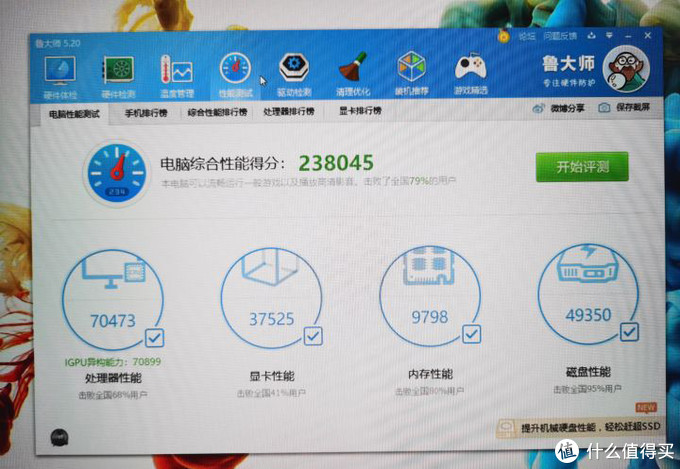
Task: Toggle the 内存性能 test checkbox
Action: click(x=472, y=334)
